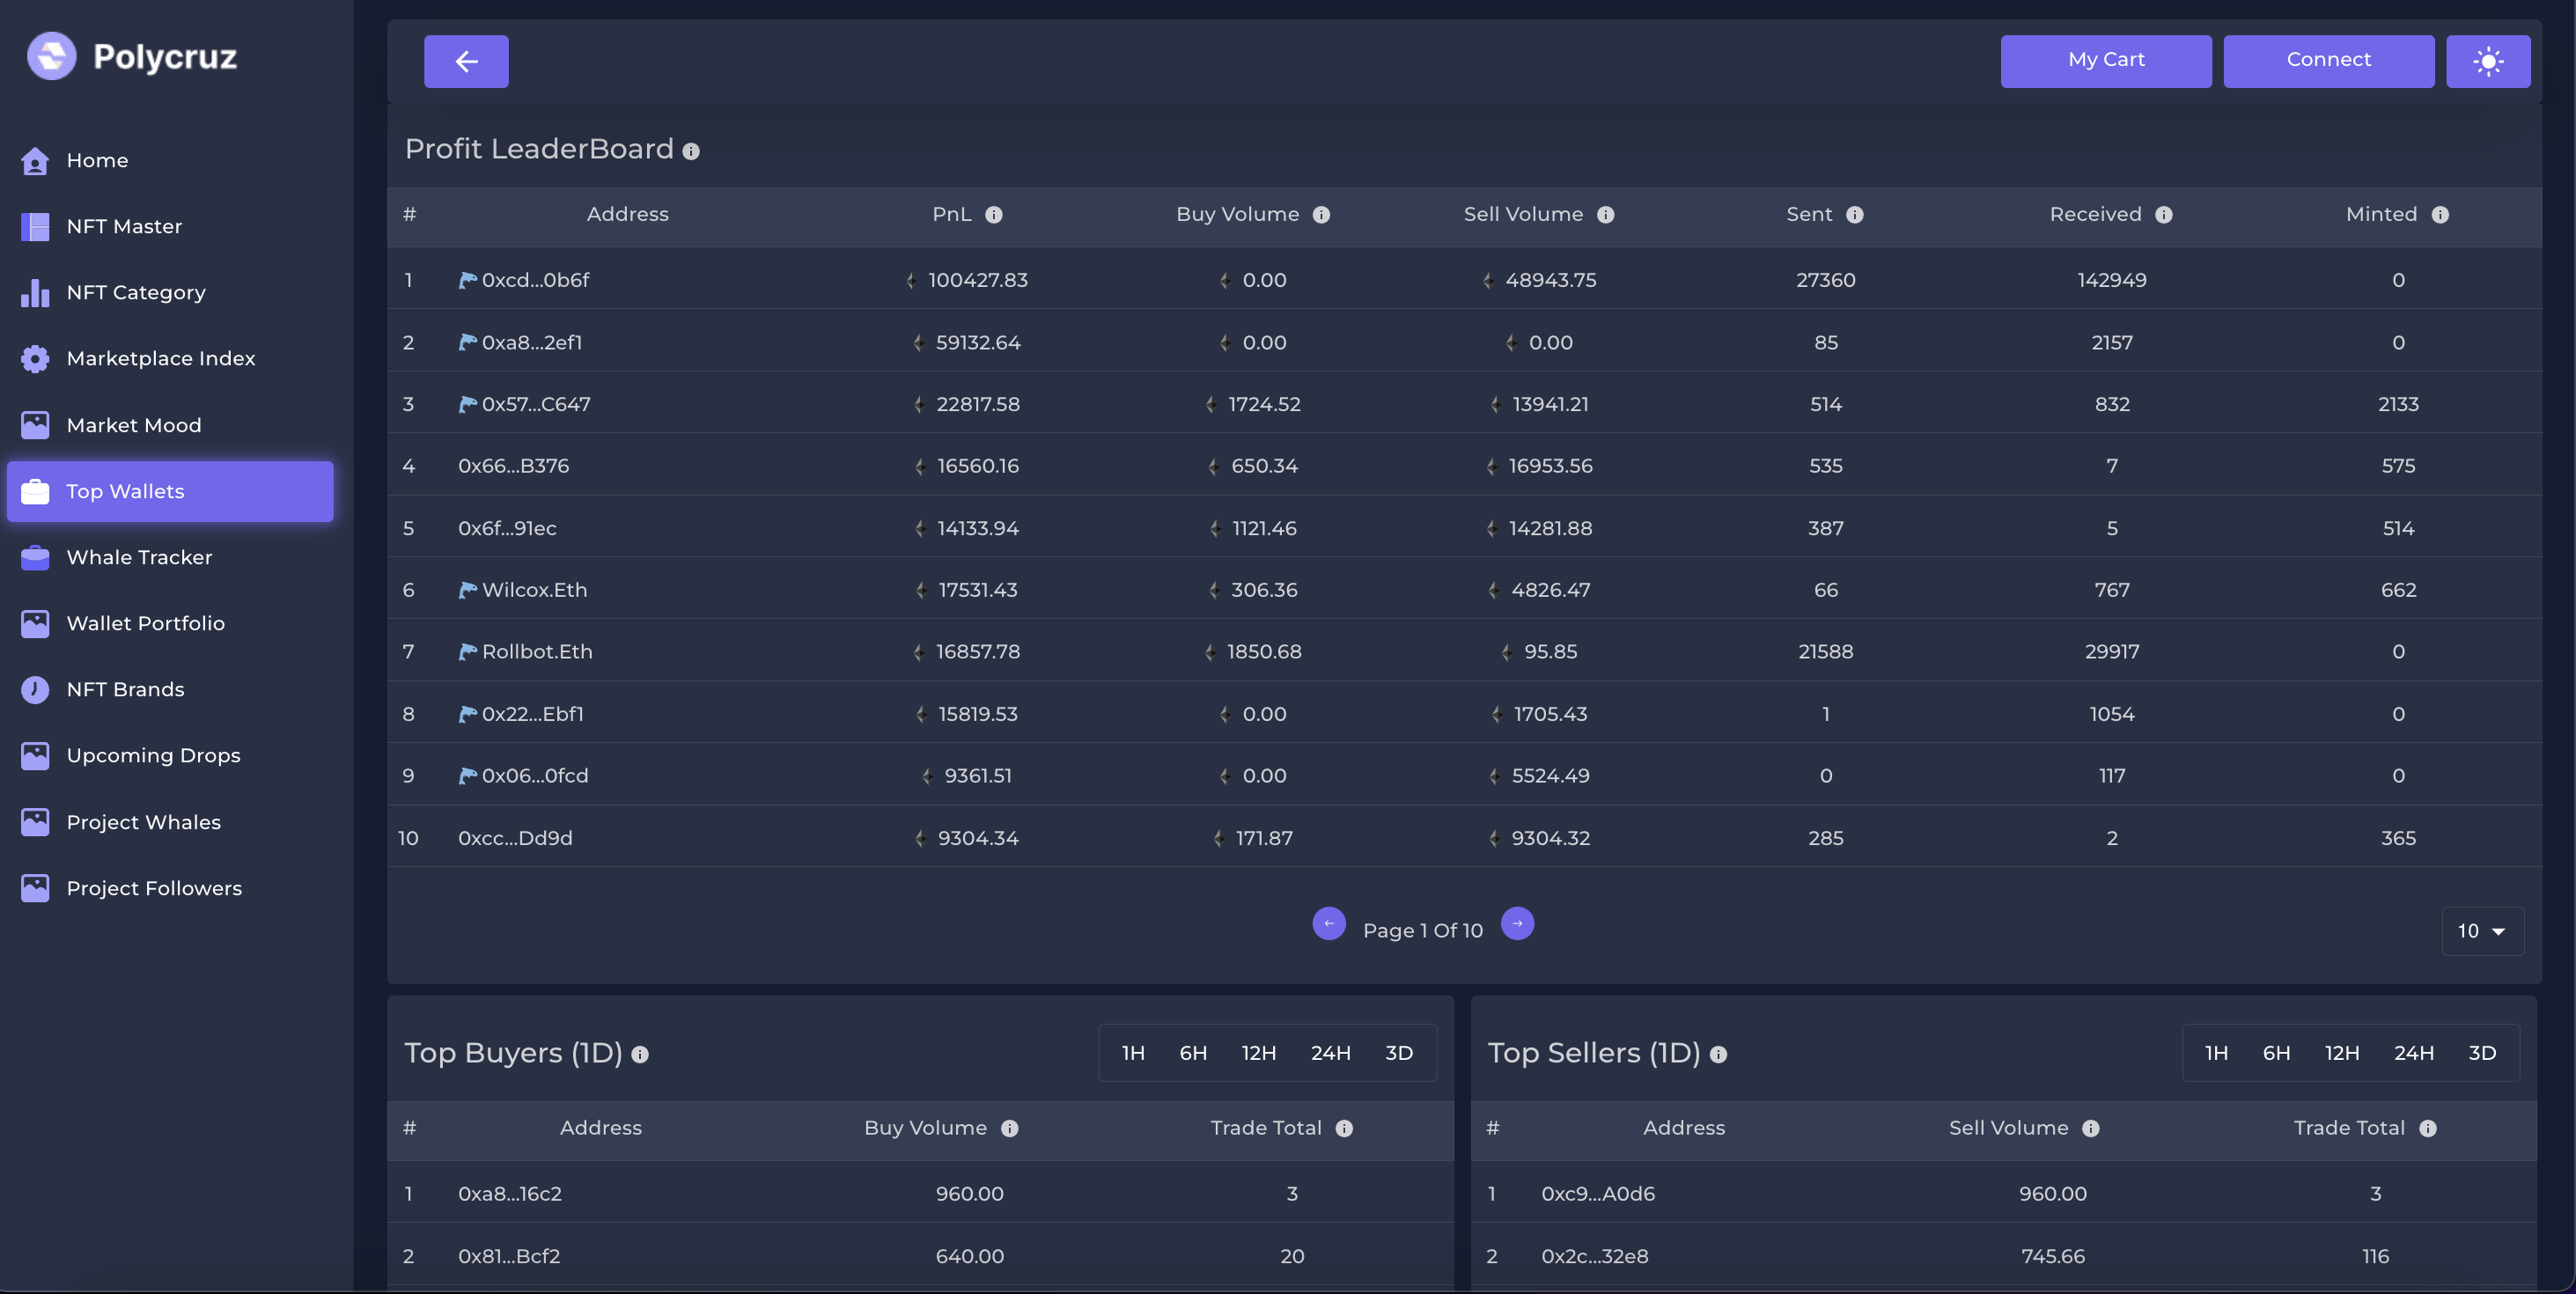Click the Received column info icon
This screenshot has height=1294, width=2576.
click(2164, 215)
